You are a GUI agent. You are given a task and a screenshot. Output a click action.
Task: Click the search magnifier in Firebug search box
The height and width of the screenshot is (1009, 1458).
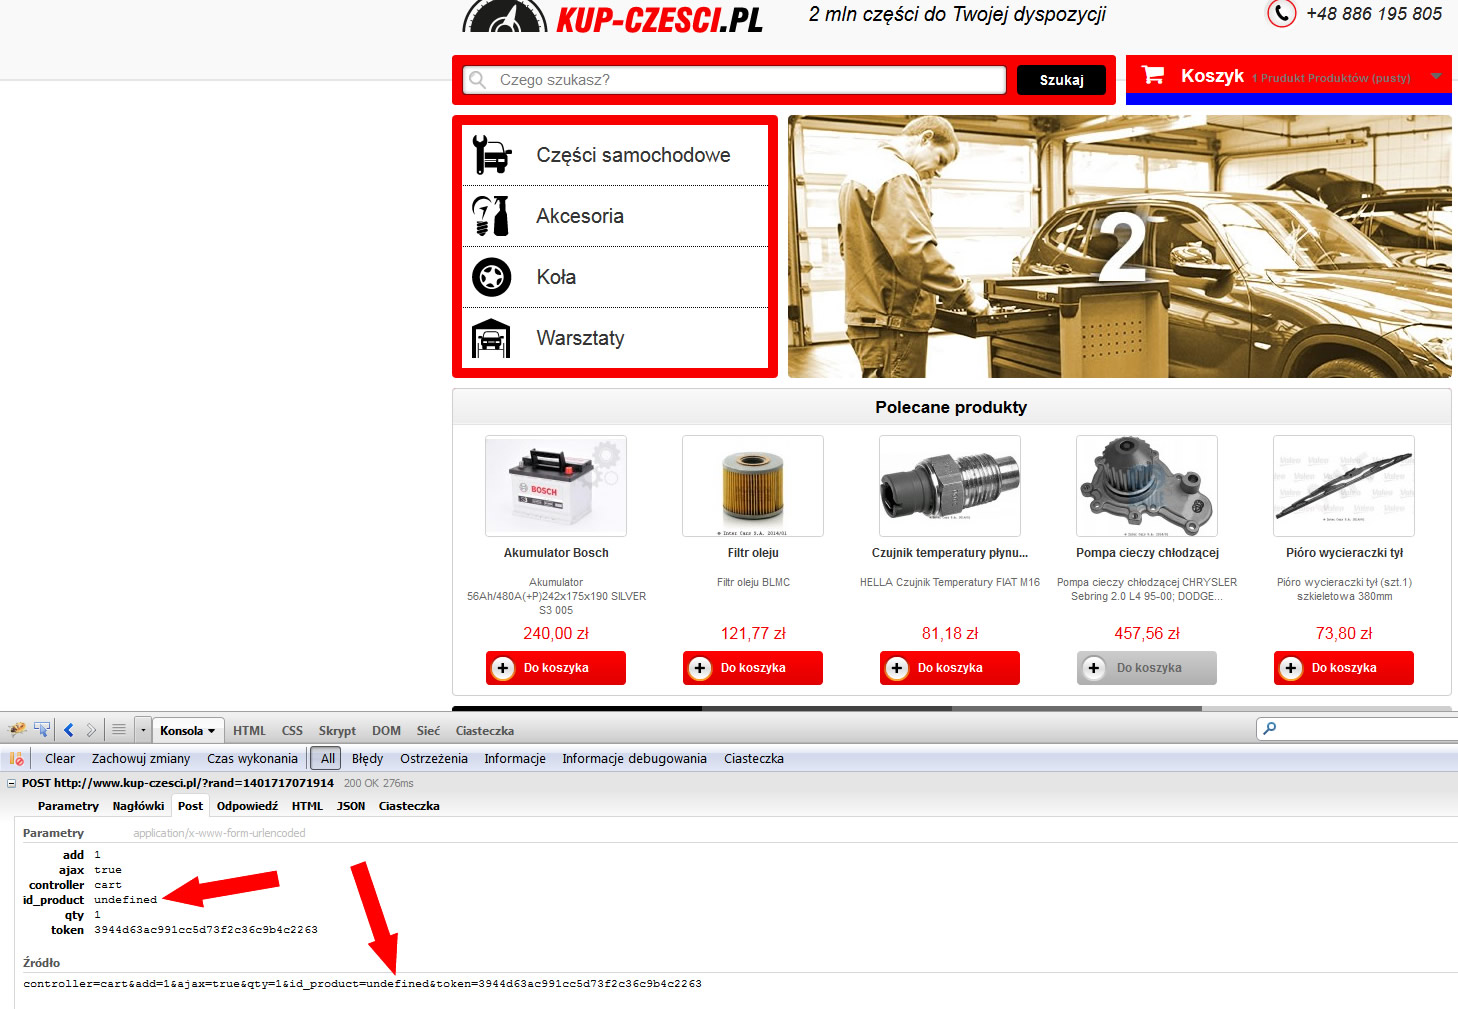click(1270, 729)
